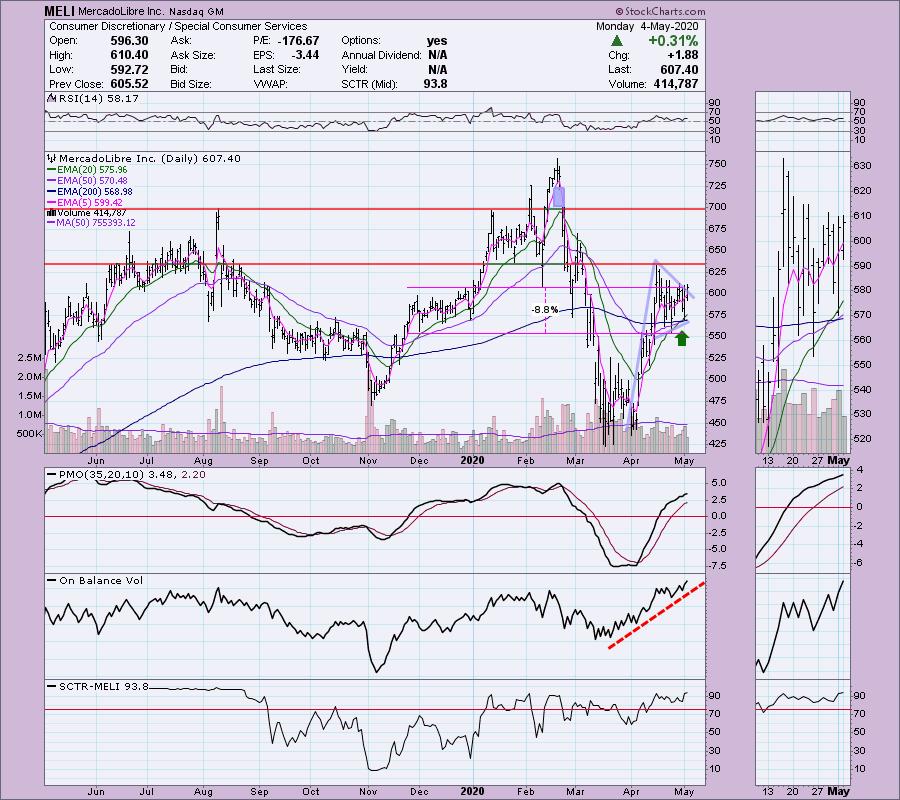Click the EMA(200) 568.98 legend entry
This screenshot has height=800, width=900.
[94, 192]
